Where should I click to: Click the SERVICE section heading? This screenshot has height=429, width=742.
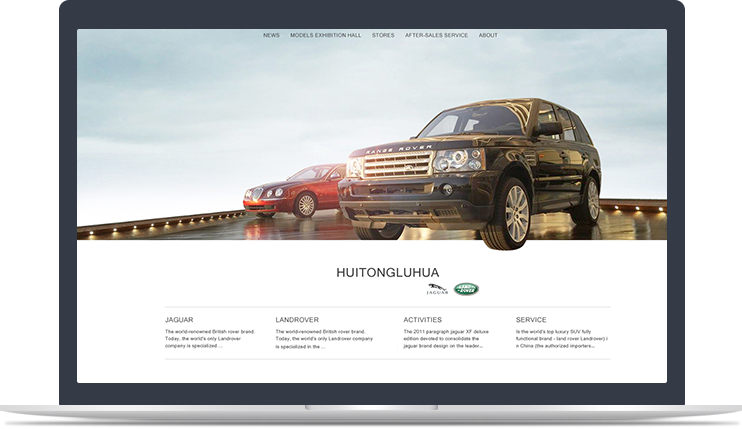pyautogui.click(x=531, y=320)
